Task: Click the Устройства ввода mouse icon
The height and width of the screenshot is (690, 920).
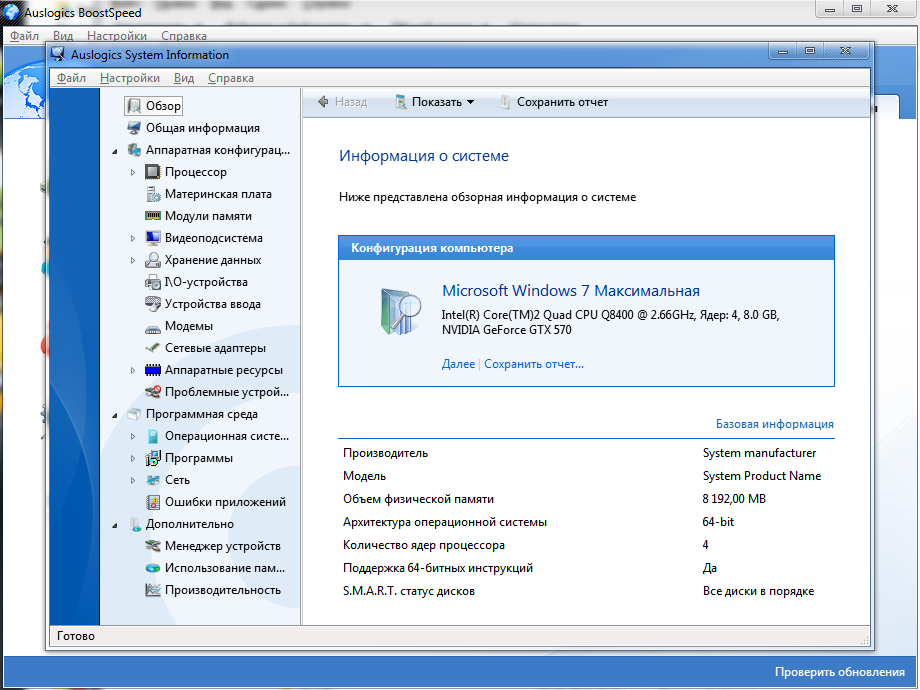Action: (x=153, y=304)
